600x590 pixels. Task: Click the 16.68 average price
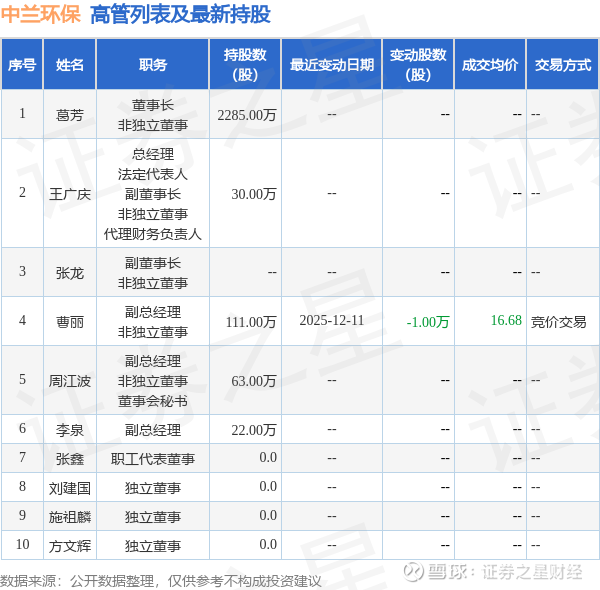506,320
